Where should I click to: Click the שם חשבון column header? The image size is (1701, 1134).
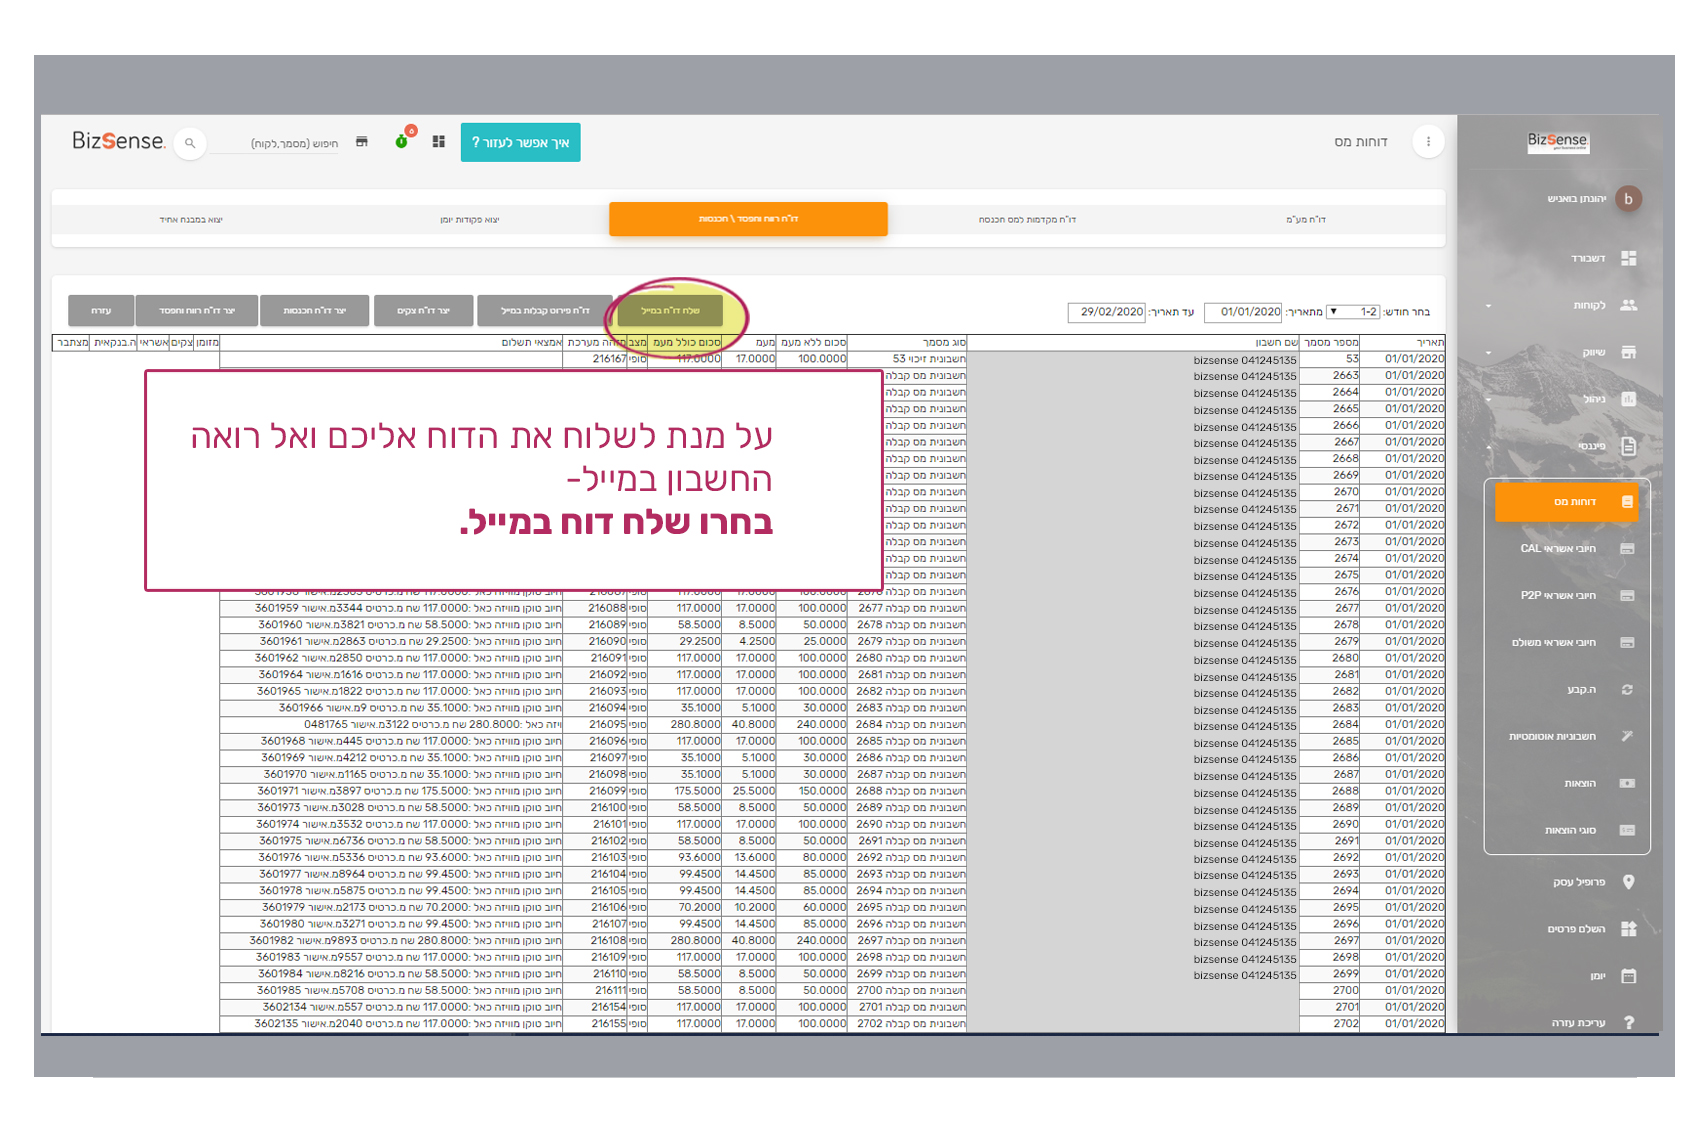tap(1133, 343)
